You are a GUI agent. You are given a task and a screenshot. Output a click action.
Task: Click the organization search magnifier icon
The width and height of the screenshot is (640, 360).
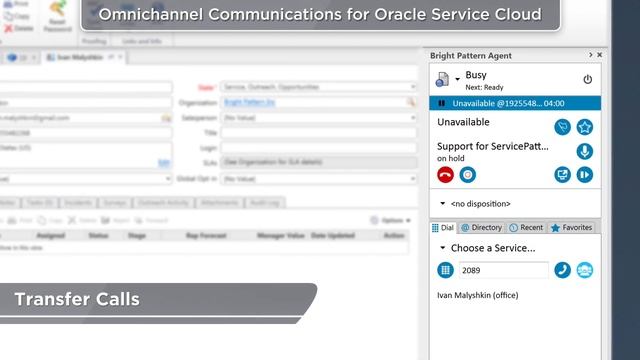[411, 102]
